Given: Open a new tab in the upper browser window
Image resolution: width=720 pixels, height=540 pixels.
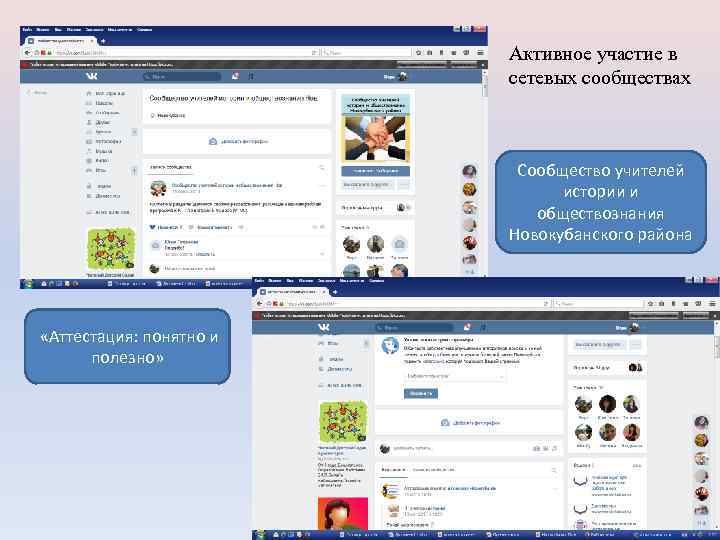Looking at the screenshot, I should pyautogui.click(x=103, y=41).
